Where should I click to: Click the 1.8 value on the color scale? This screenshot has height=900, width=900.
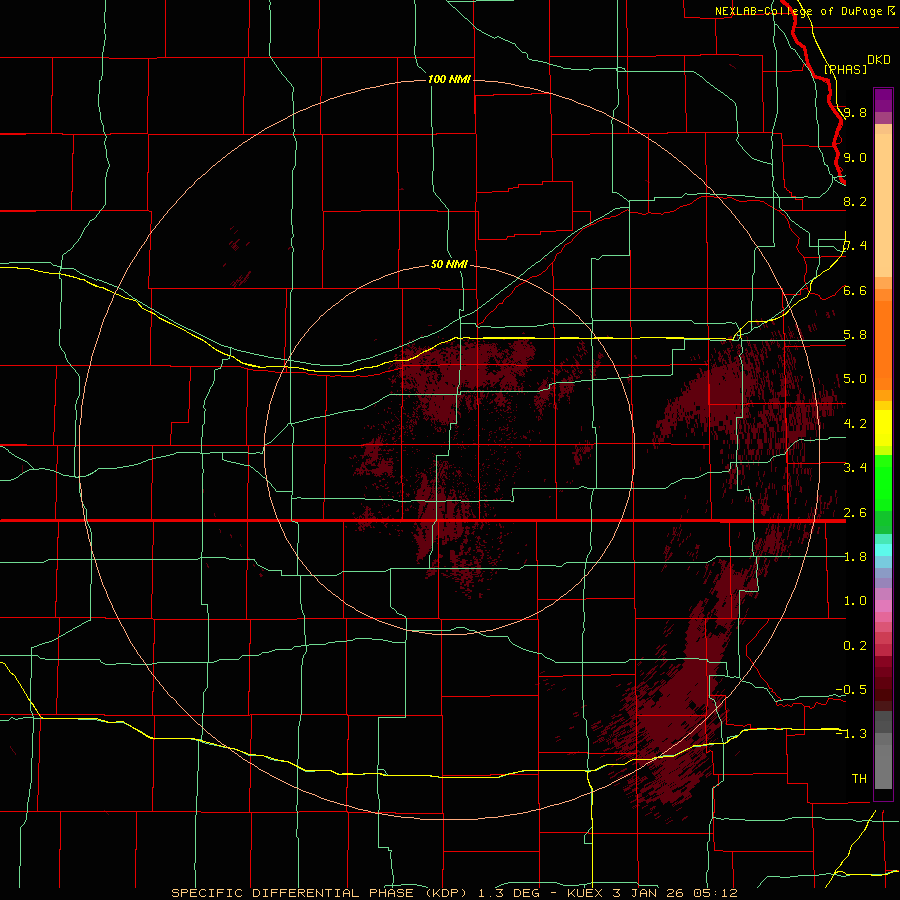click(855, 557)
